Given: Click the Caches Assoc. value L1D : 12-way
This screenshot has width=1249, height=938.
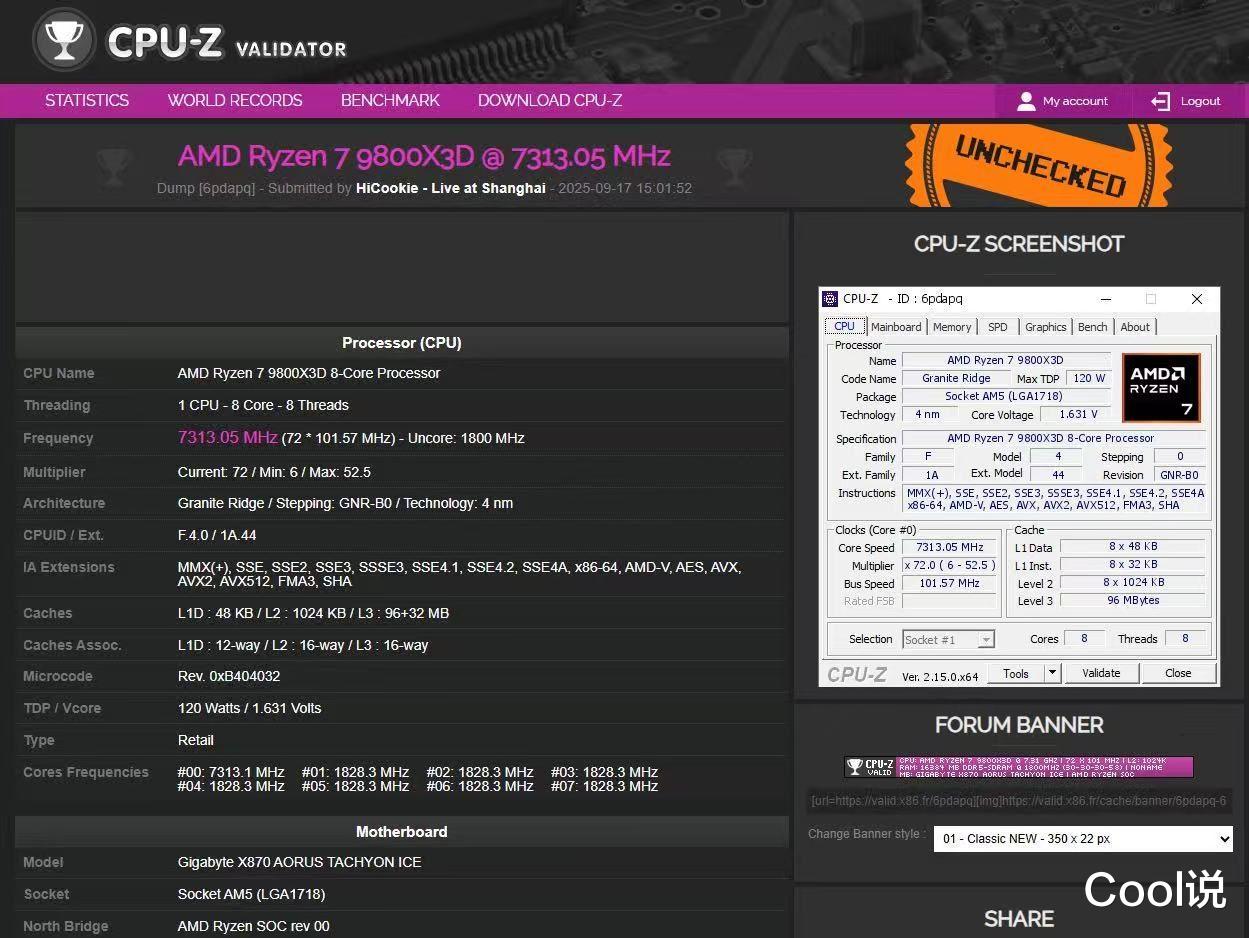Looking at the screenshot, I should [303, 645].
